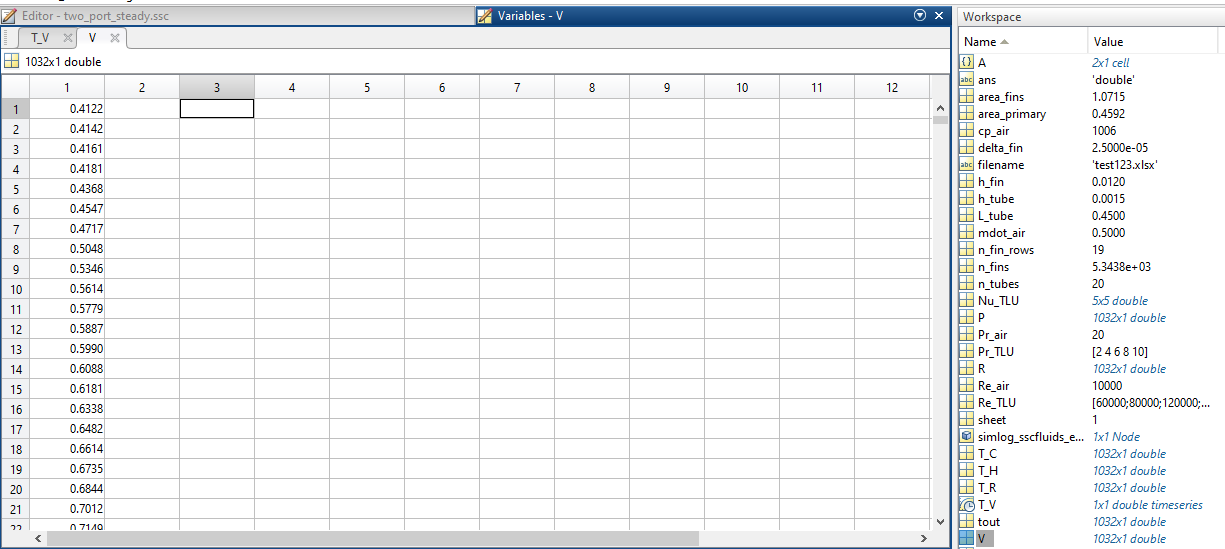Select the Pr_air variable icon
Image resolution: width=1225 pixels, height=549 pixels.
[x=966, y=334]
